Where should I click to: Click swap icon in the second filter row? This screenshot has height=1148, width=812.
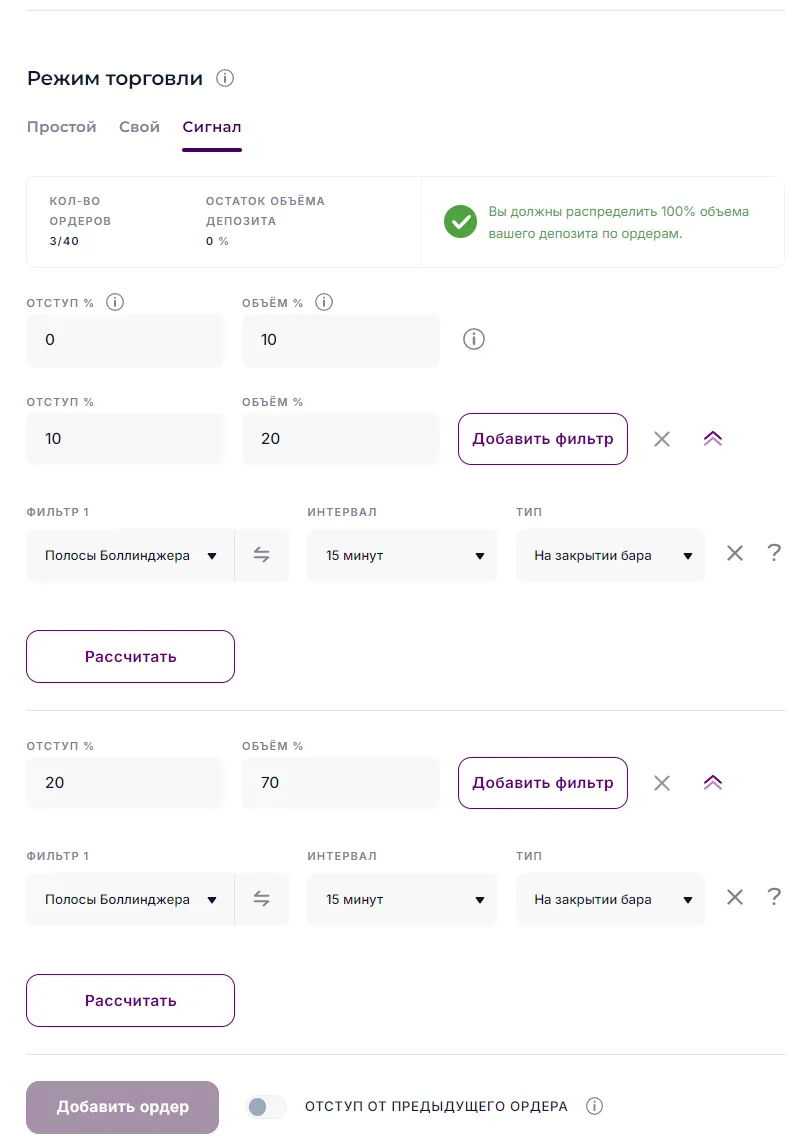pos(262,898)
